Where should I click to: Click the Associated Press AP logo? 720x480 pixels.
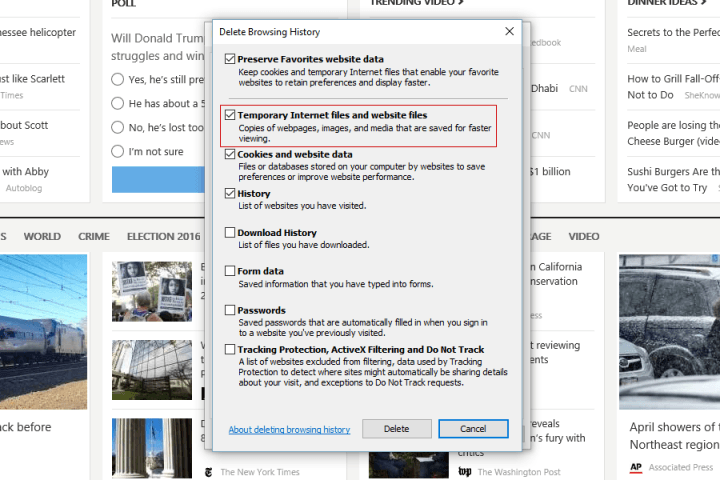click(636, 468)
